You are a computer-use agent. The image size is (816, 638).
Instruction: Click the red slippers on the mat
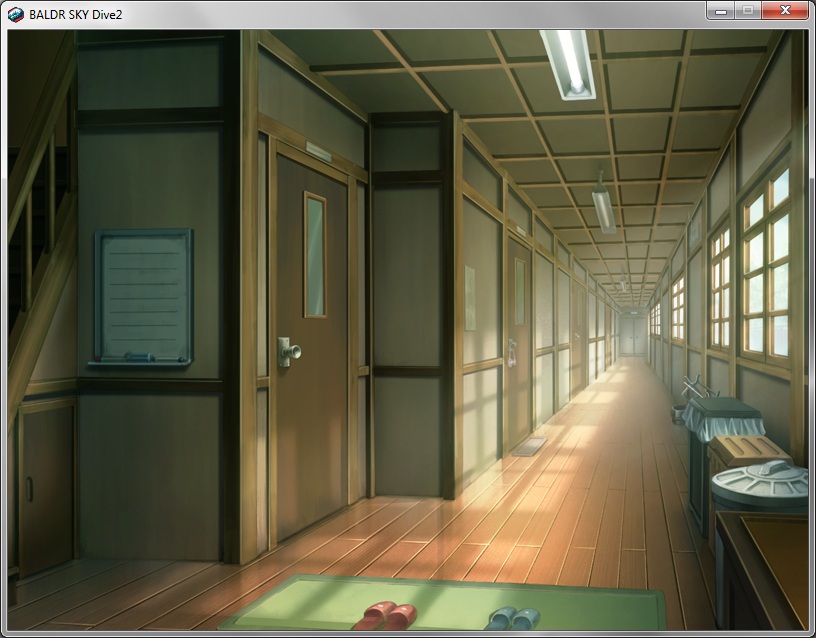click(386, 616)
